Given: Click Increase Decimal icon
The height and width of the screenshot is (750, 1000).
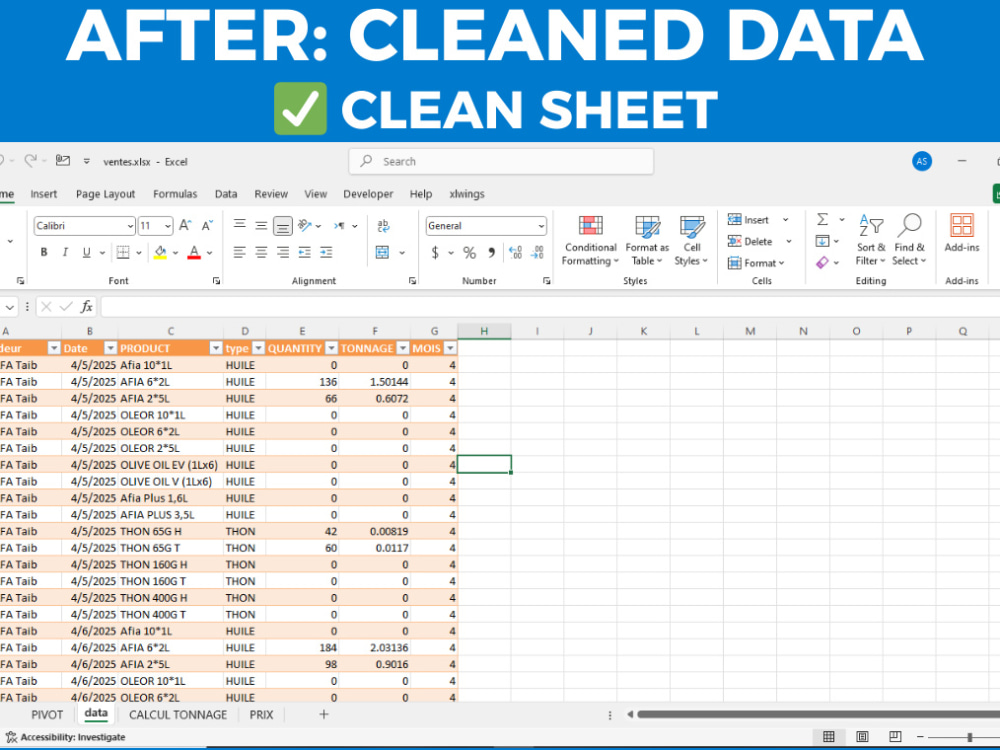Looking at the screenshot, I should coord(515,253).
